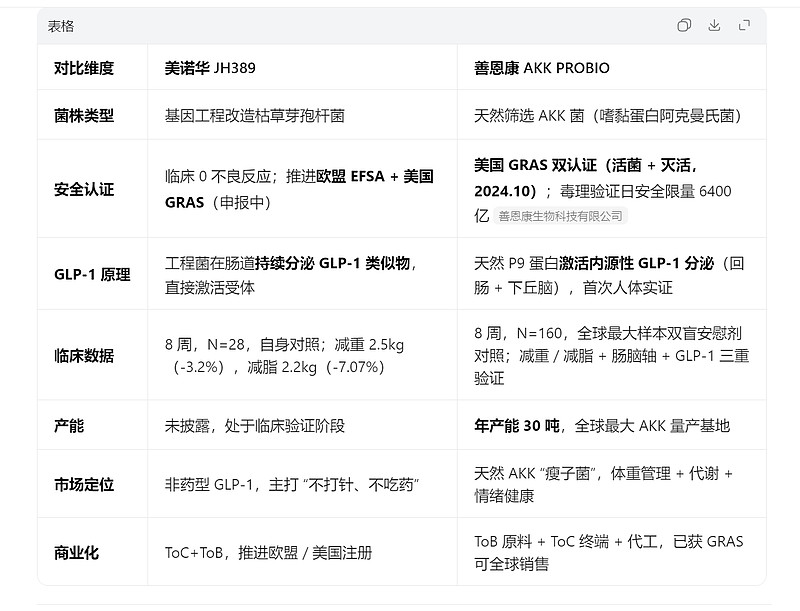Click the 美诺华 JH389 column header

210,68
